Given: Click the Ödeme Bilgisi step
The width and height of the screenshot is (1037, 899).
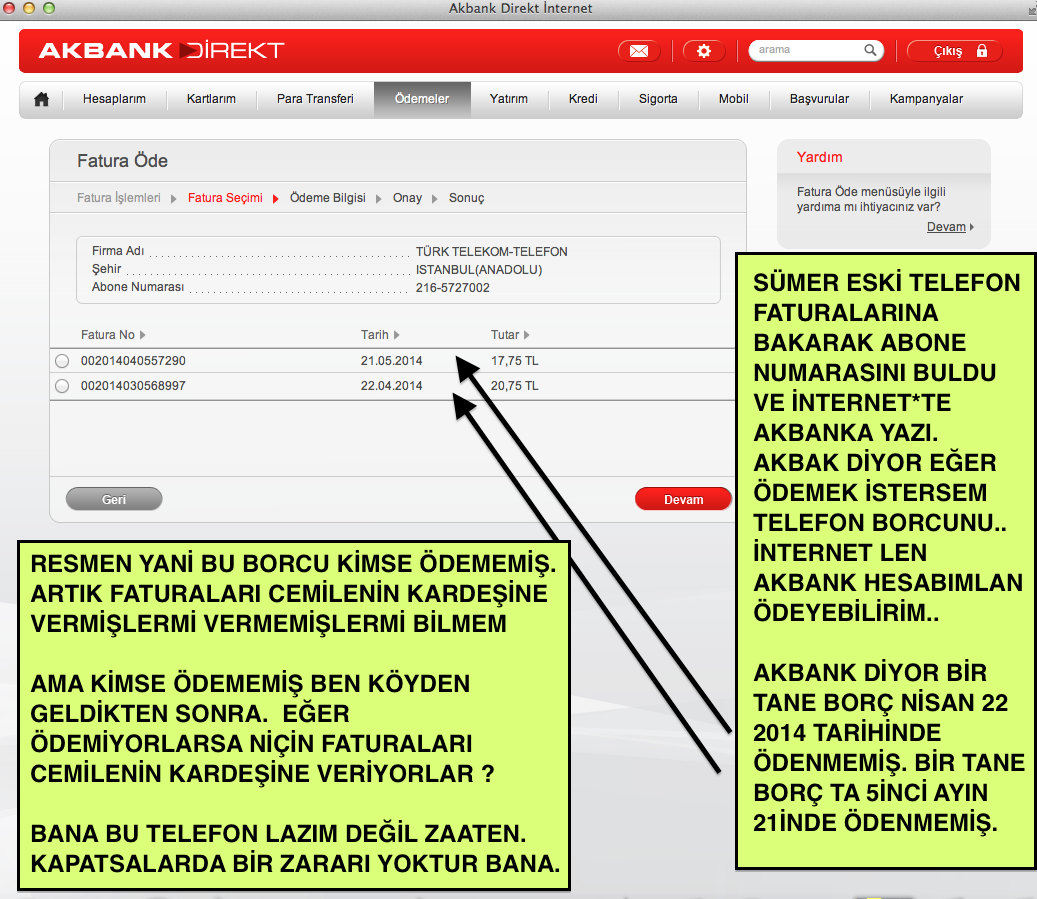Looking at the screenshot, I should [x=327, y=198].
